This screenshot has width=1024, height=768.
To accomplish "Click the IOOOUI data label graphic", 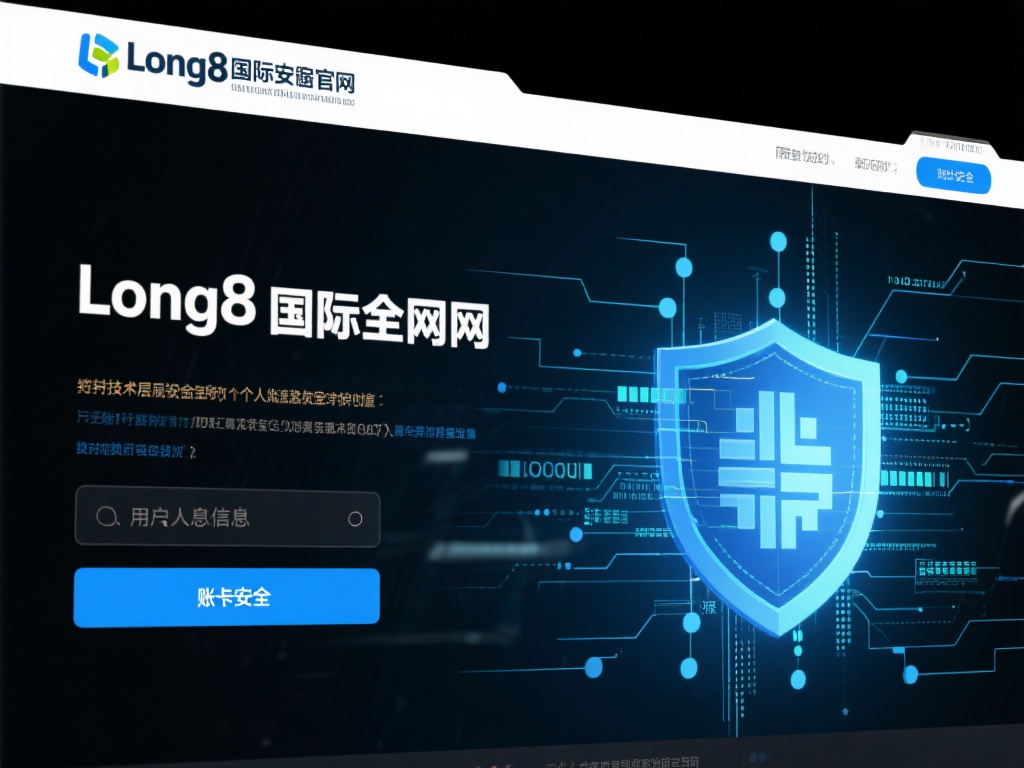I will pos(545,470).
